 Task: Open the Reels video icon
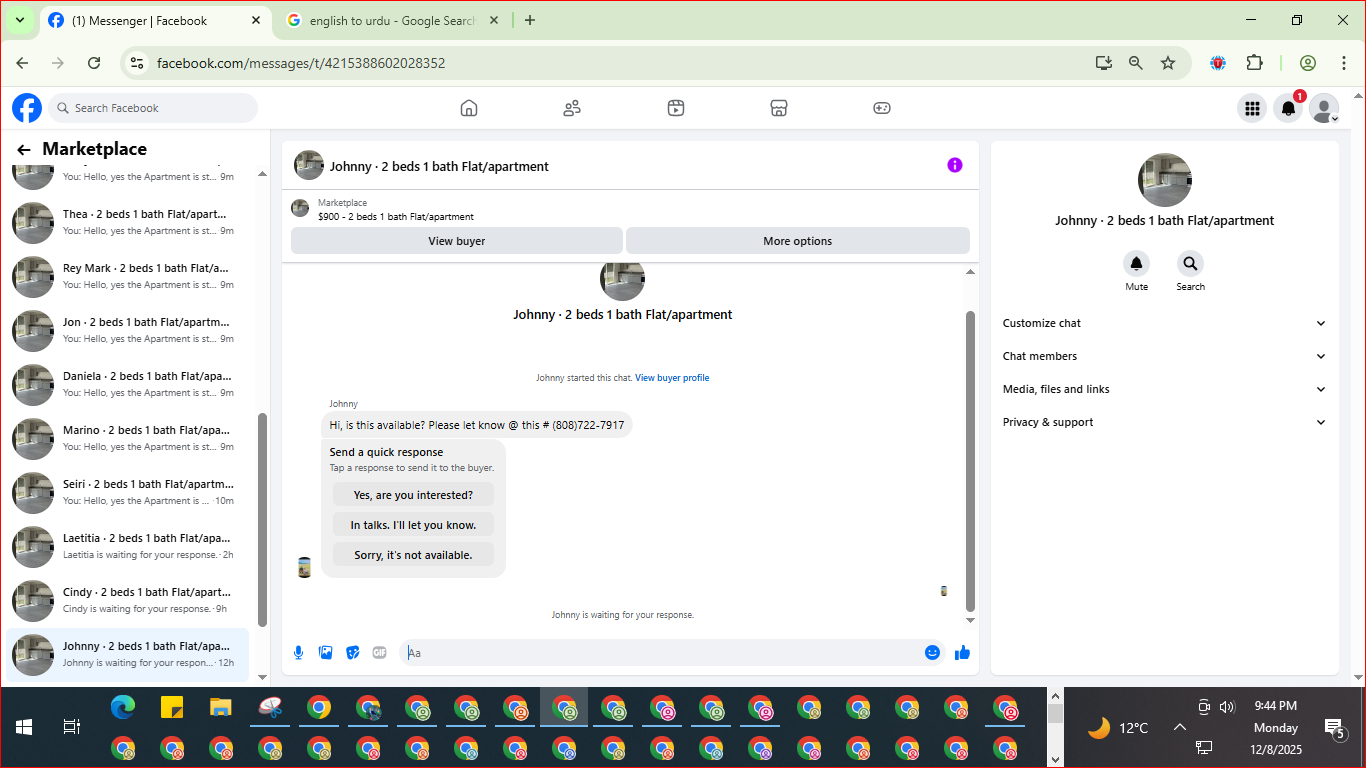[676, 108]
